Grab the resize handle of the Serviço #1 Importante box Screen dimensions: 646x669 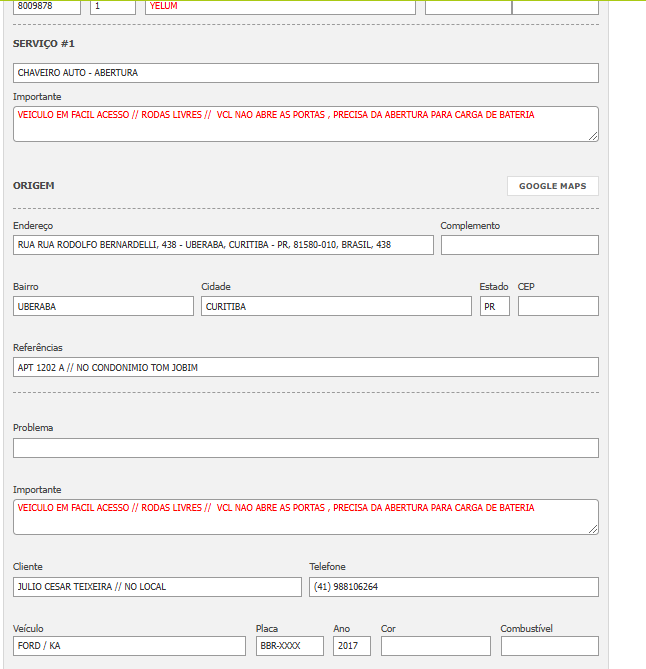coord(593,136)
